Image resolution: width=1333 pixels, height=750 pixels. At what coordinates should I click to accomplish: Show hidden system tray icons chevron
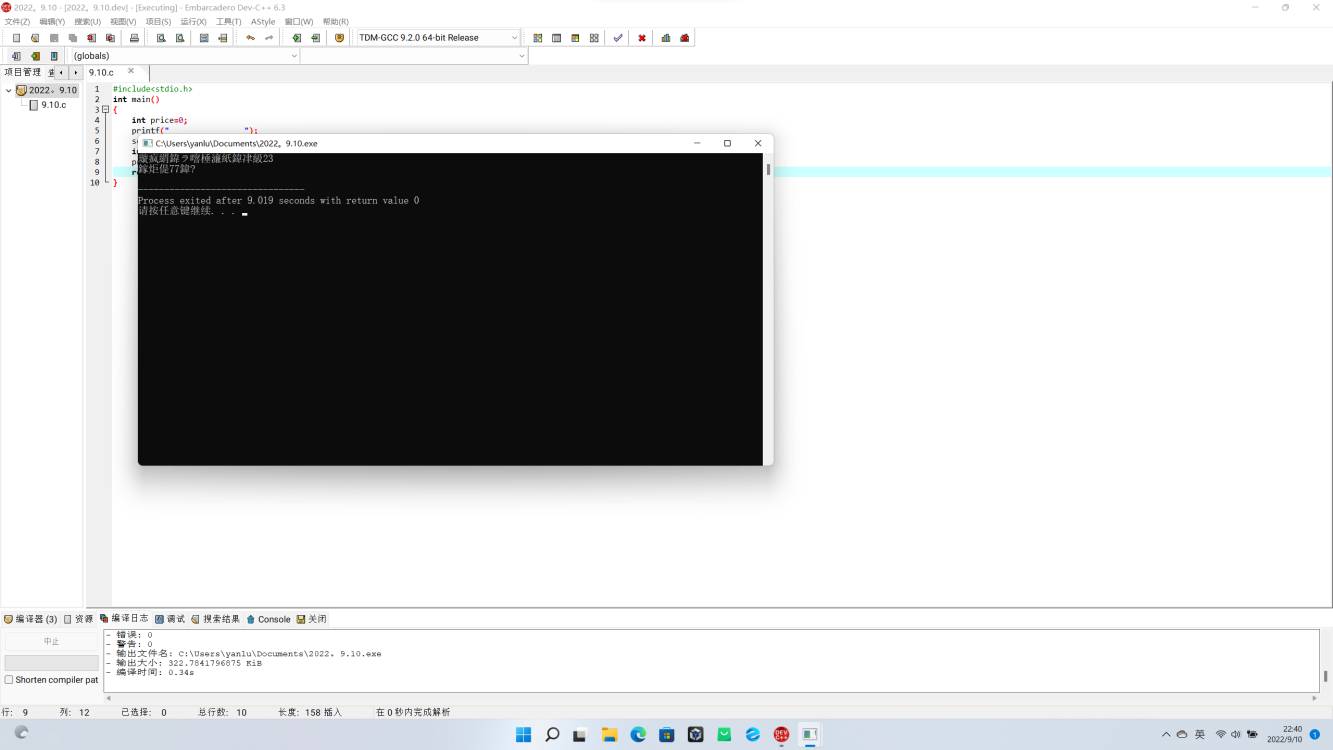pos(1166,735)
